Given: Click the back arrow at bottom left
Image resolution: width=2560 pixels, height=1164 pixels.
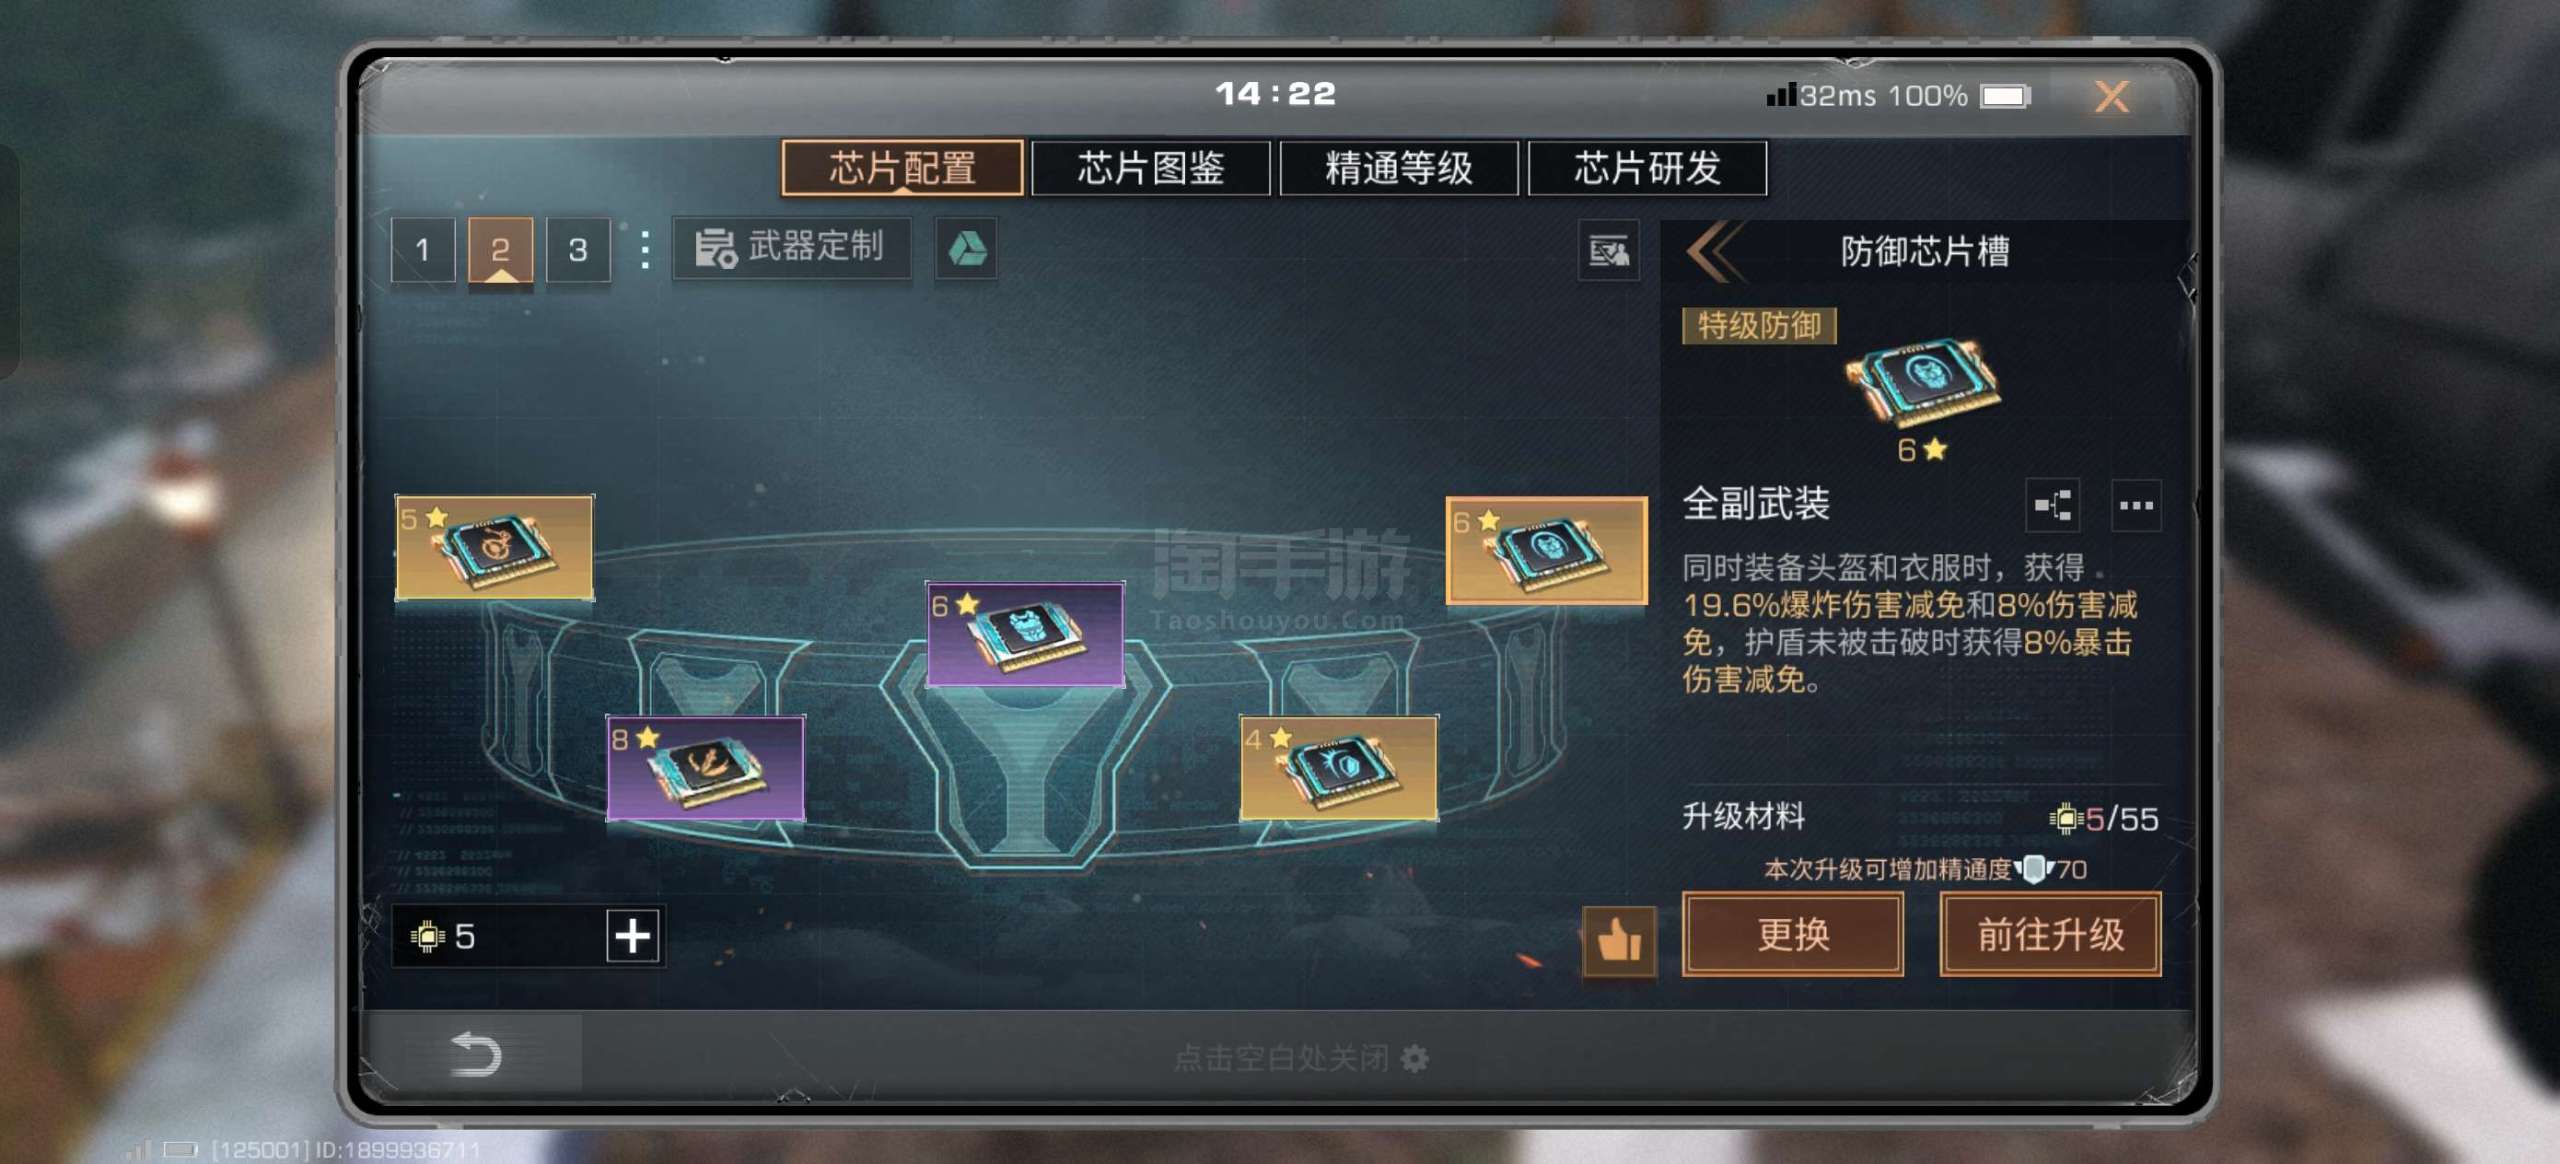Looking at the screenshot, I should [475, 1054].
